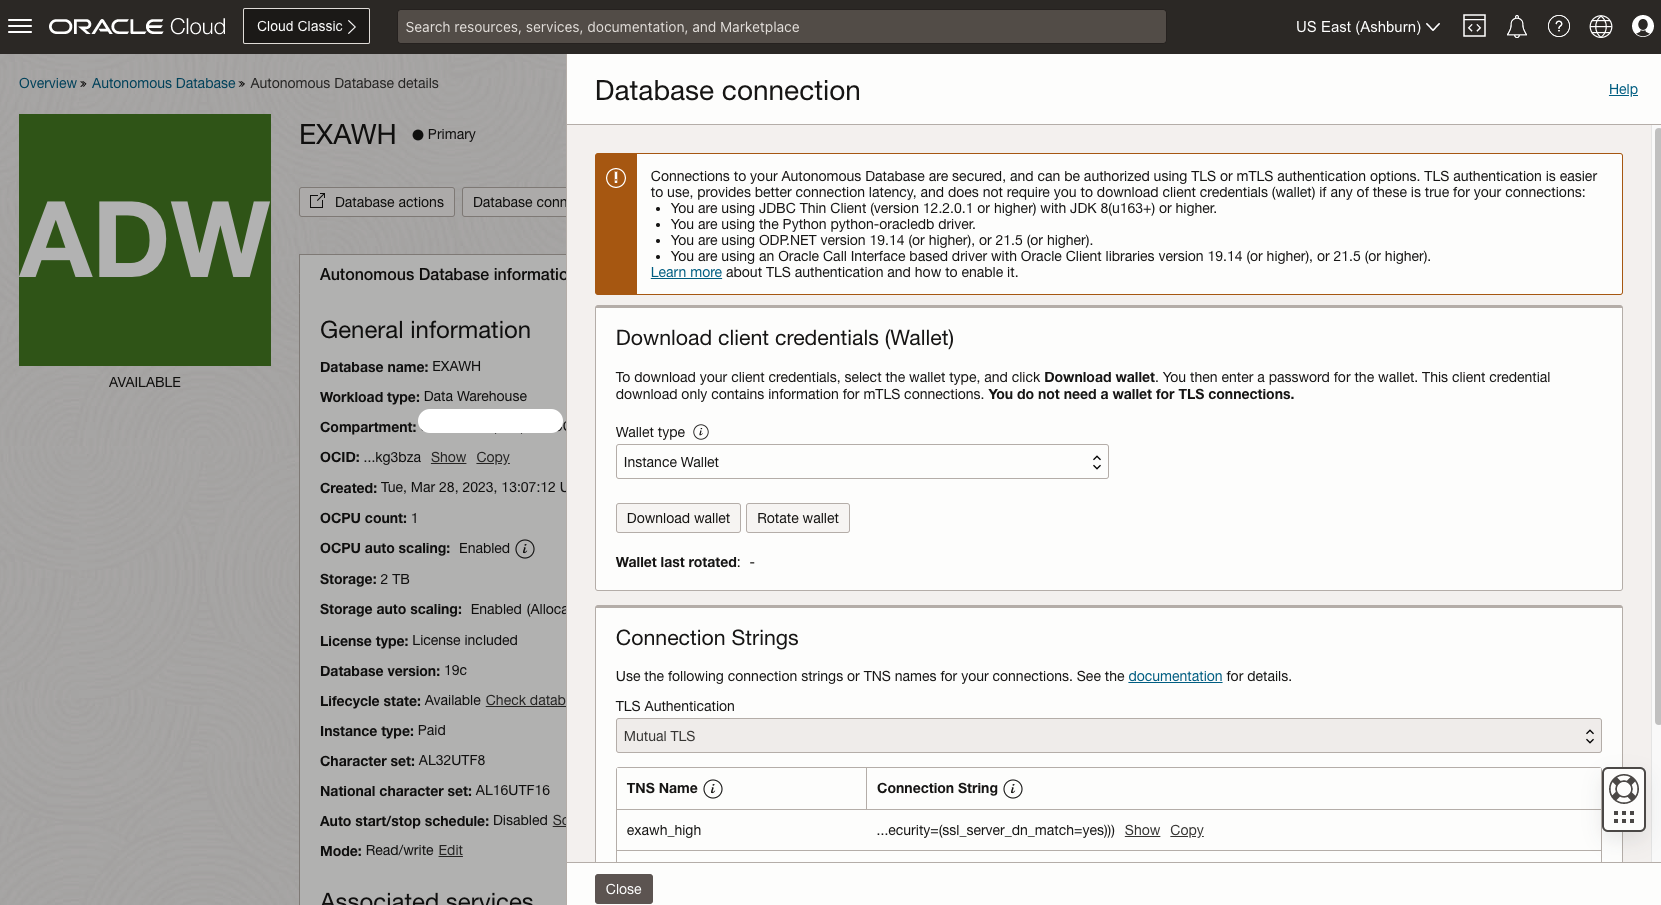Click the 'Wallet last rotated' label
Screen dimensions: 1661x905
click(676, 562)
